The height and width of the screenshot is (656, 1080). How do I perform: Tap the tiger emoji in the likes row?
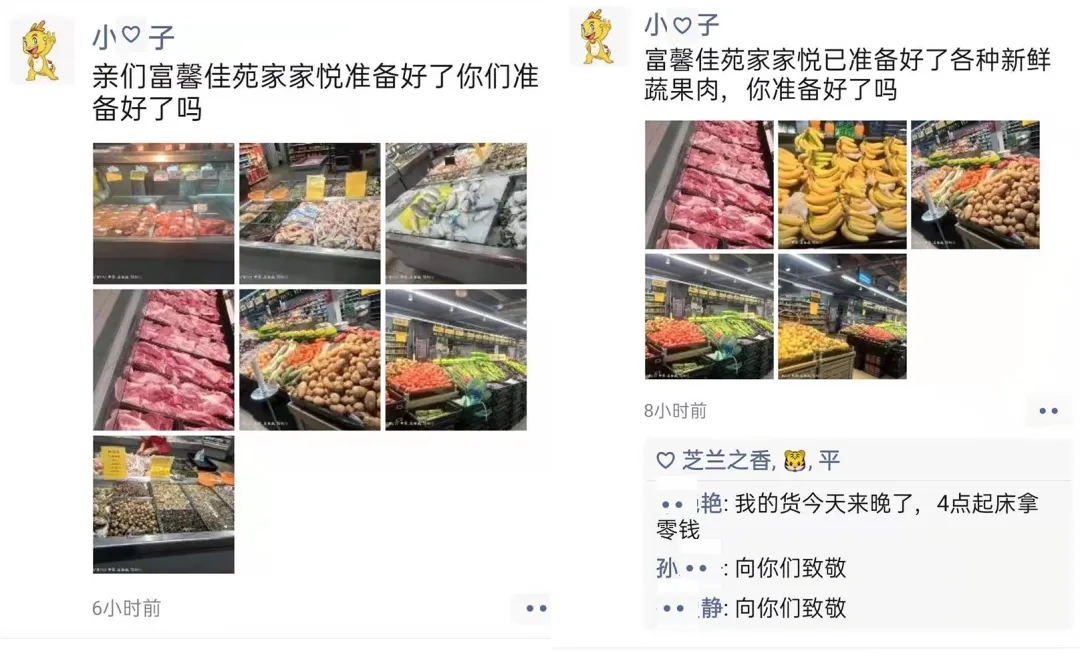click(794, 460)
